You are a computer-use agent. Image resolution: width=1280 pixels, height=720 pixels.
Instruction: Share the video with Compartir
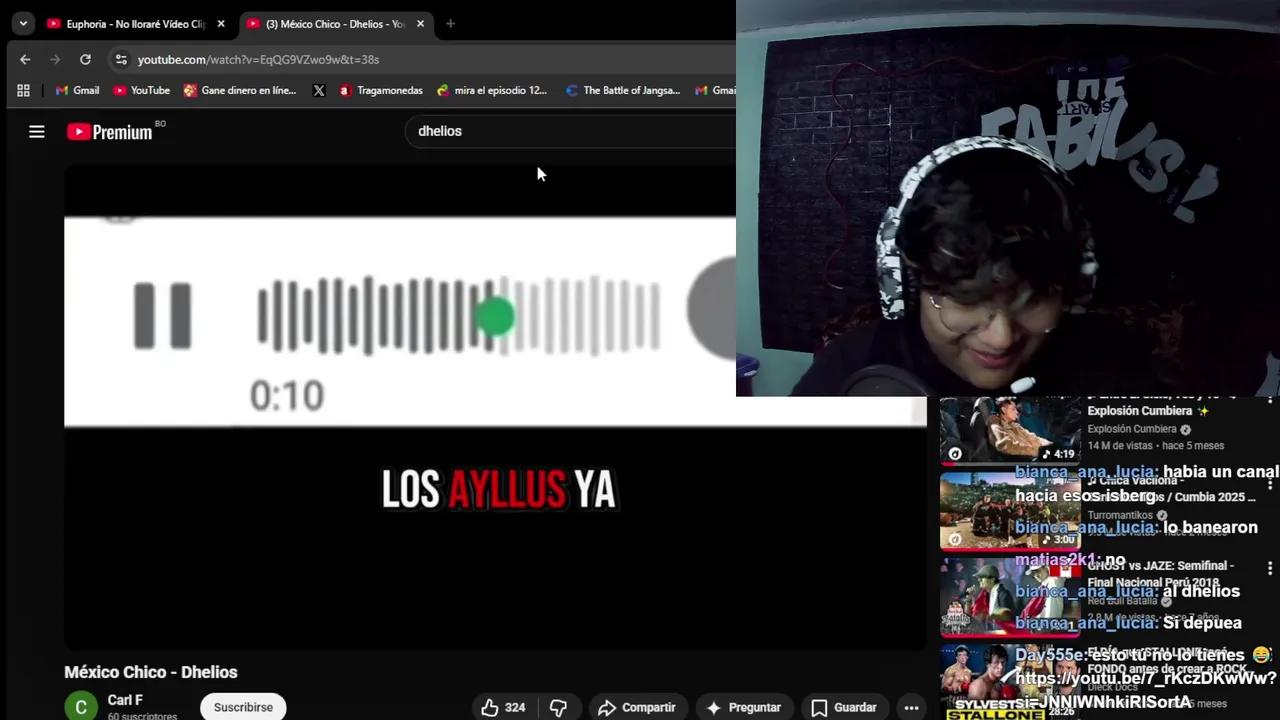click(x=637, y=707)
